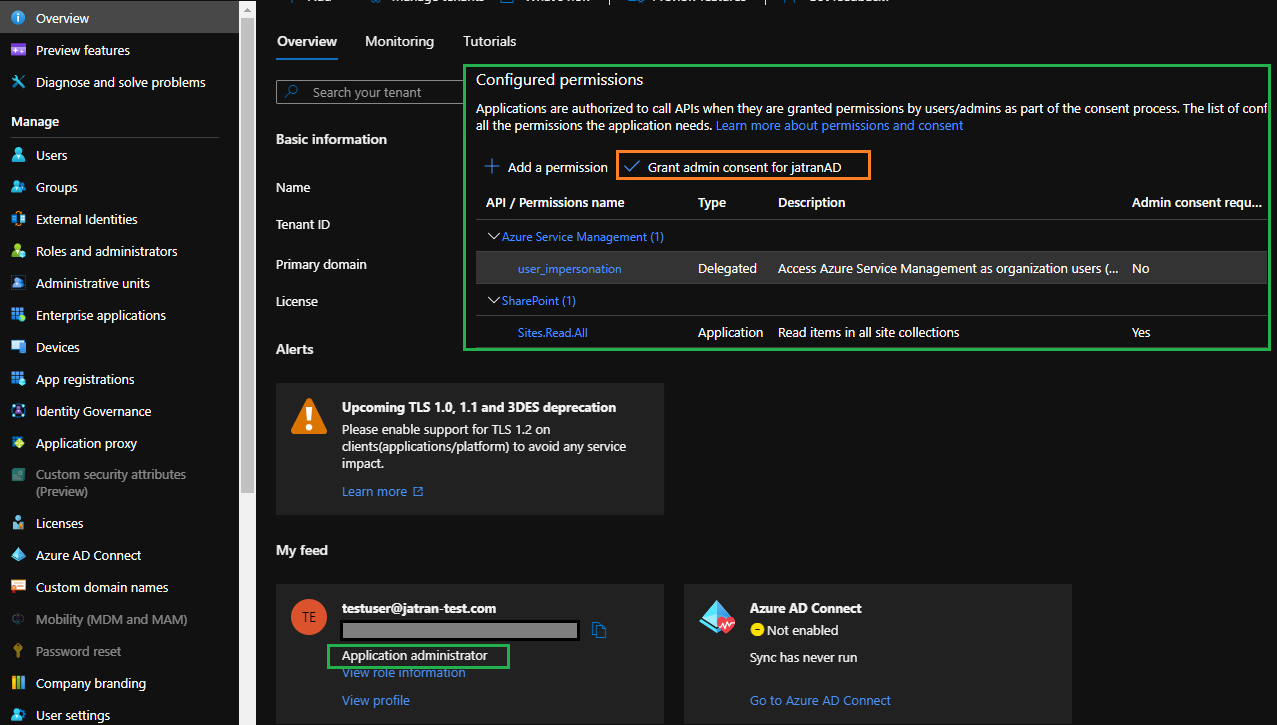Open Preview features in the sidebar
The width and height of the screenshot is (1277, 725).
click(x=82, y=50)
